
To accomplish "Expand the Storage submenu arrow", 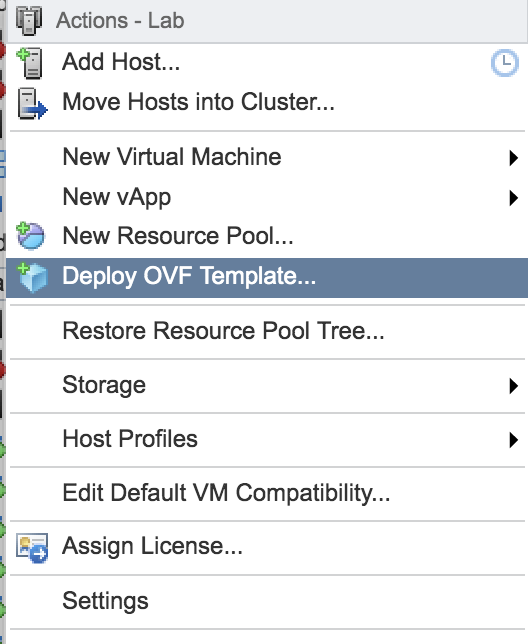I will point(513,386).
